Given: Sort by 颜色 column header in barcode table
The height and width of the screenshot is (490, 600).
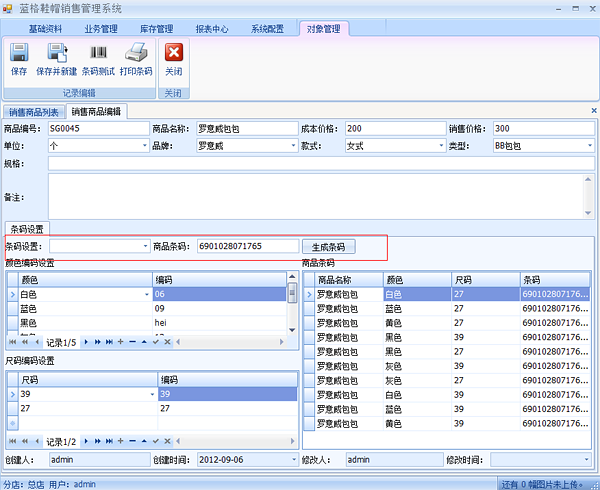Looking at the screenshot, I should coord(416,280).
